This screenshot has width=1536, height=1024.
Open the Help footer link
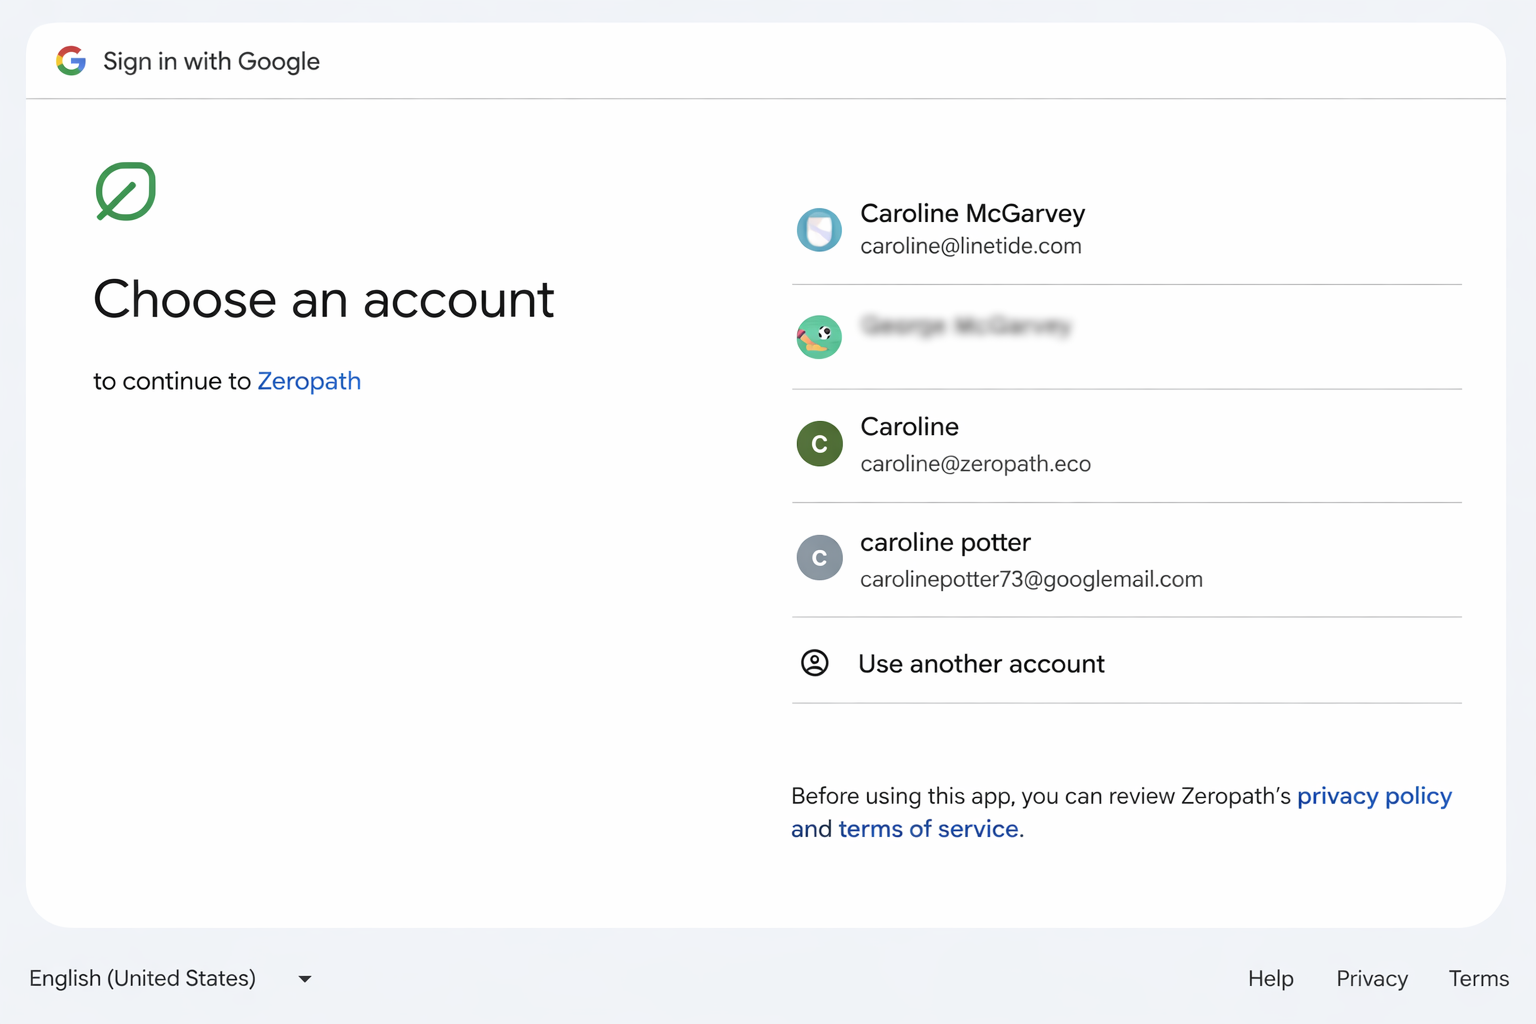tap(1270, 978)
